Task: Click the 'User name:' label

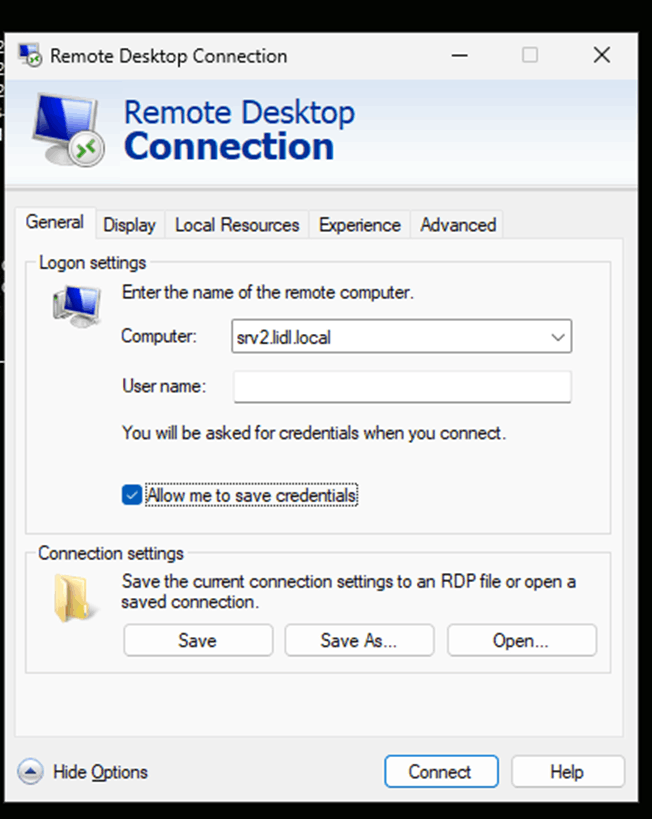Action: 164,386
